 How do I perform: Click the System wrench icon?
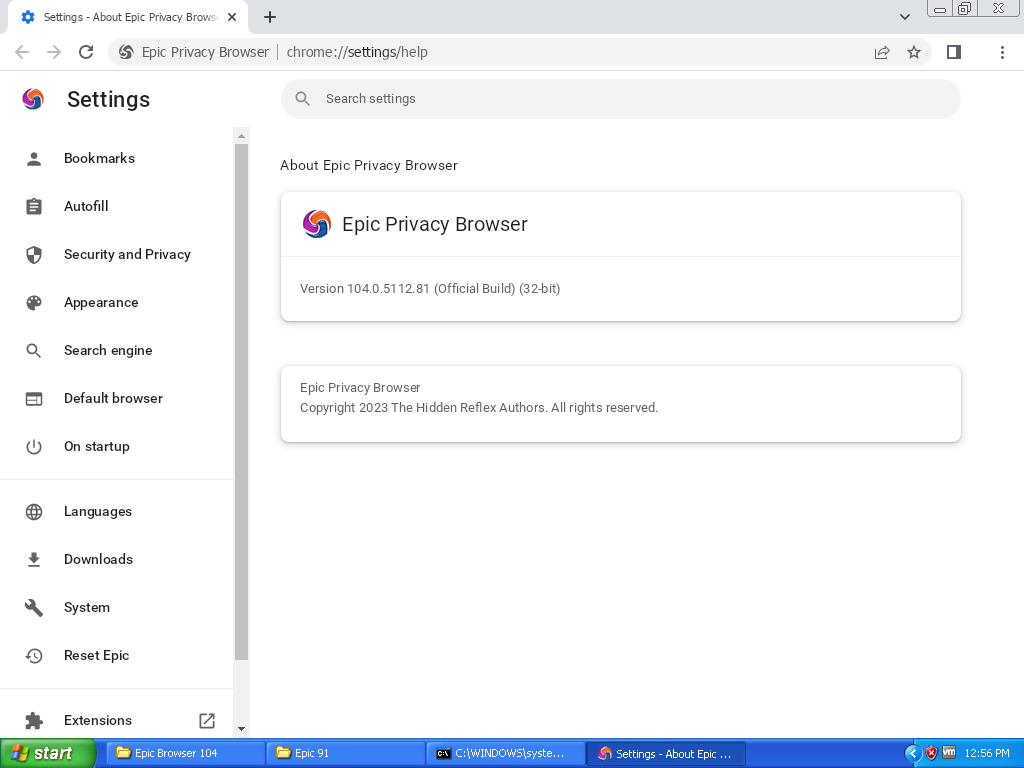(x=34, y=607)
